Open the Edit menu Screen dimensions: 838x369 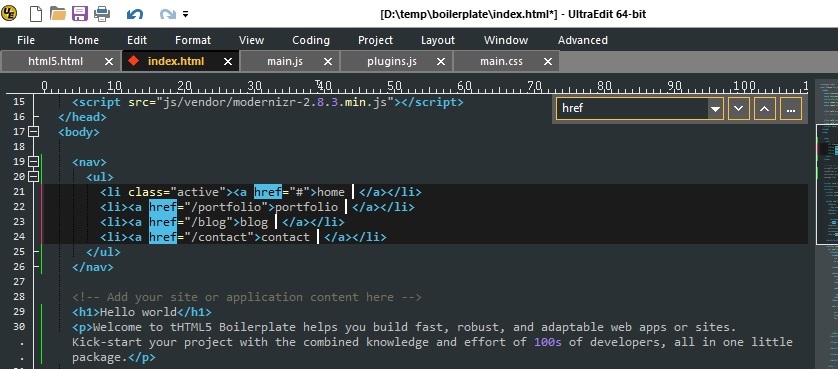(137, 40)
